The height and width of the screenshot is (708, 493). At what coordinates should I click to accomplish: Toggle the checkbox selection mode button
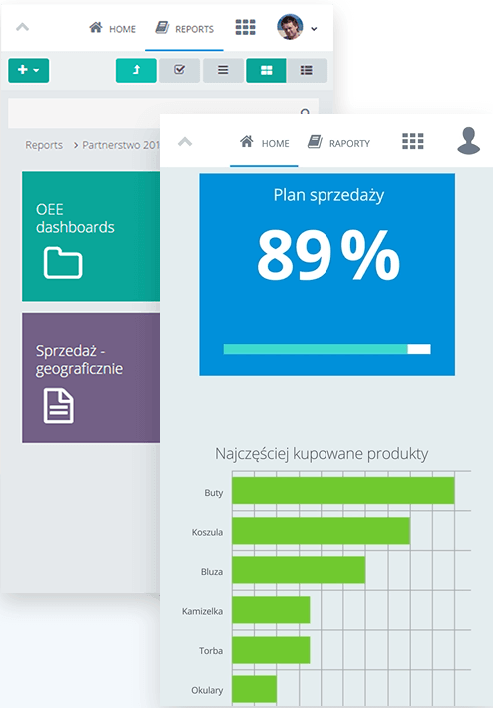click(180, 70)
